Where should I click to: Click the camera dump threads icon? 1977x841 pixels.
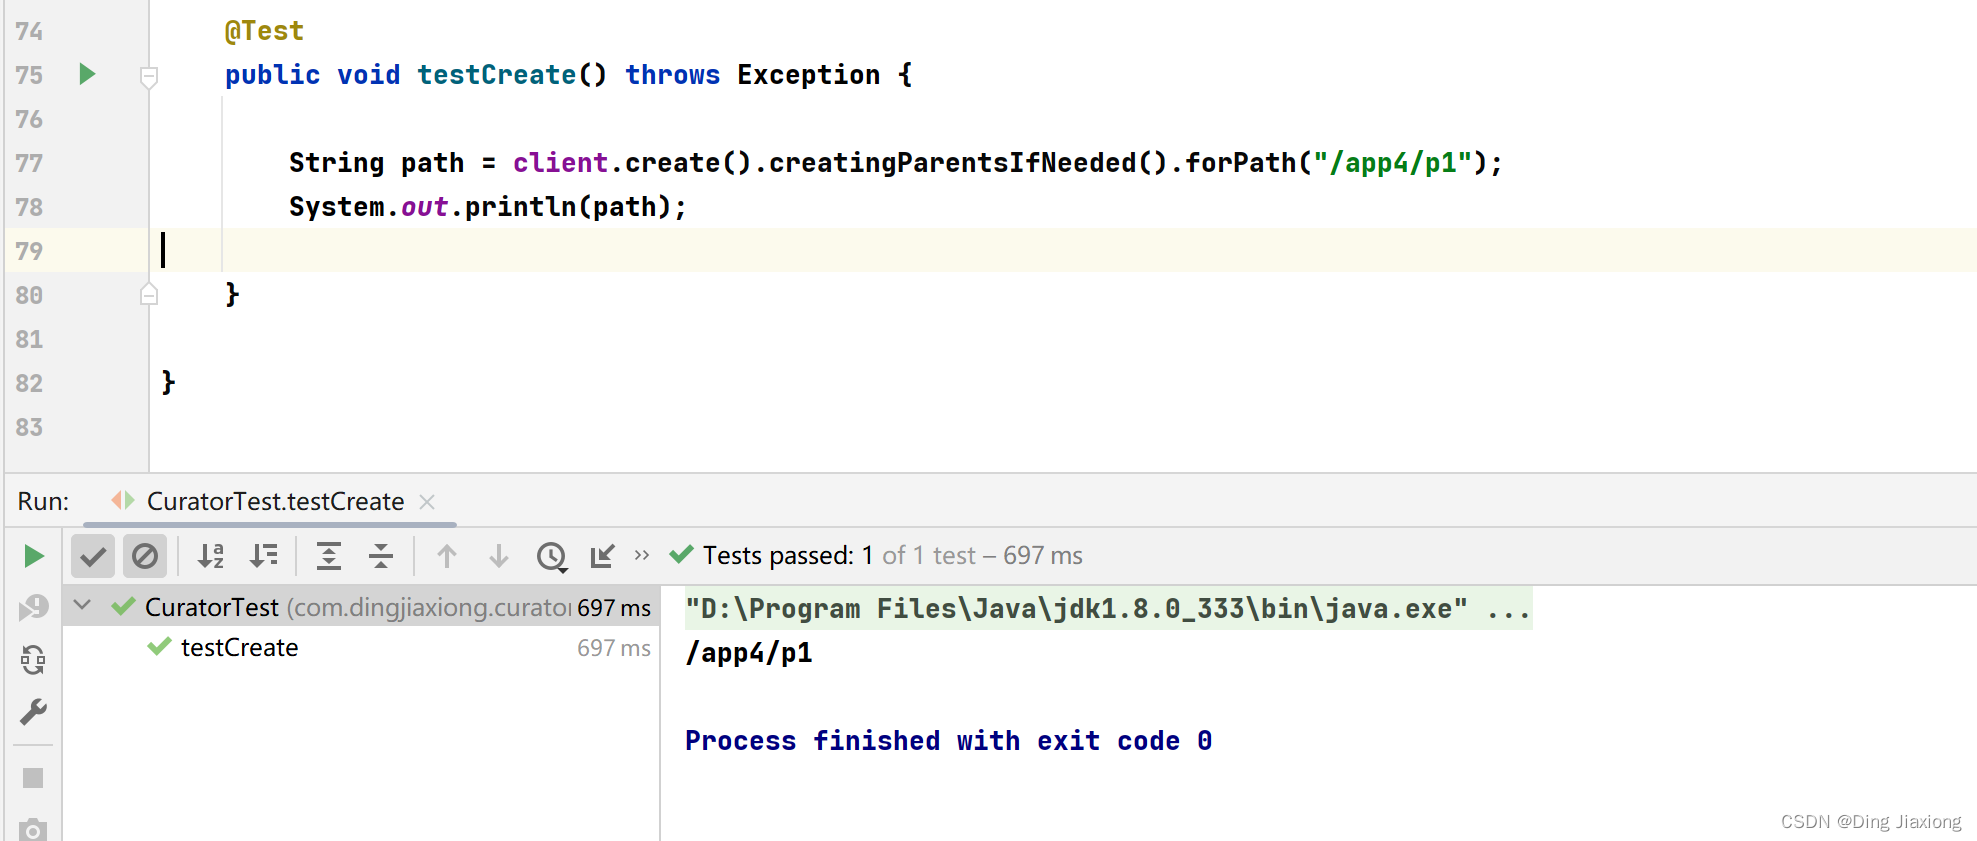[33, 830]
